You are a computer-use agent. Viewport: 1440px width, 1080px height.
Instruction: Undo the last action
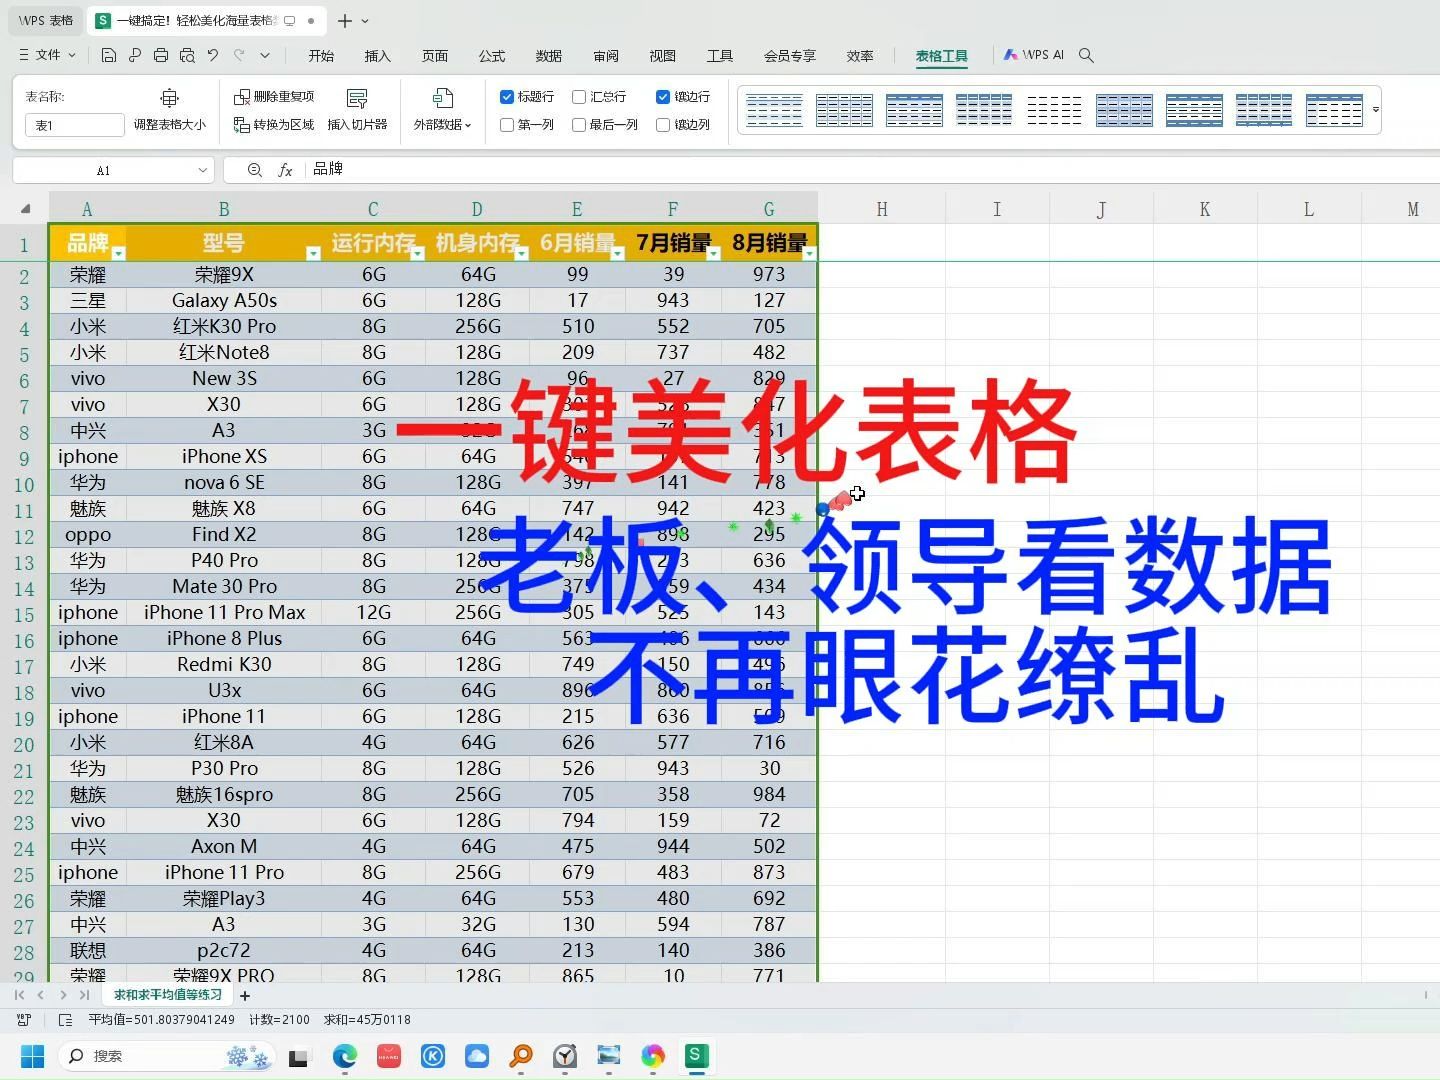coord(213,55)
